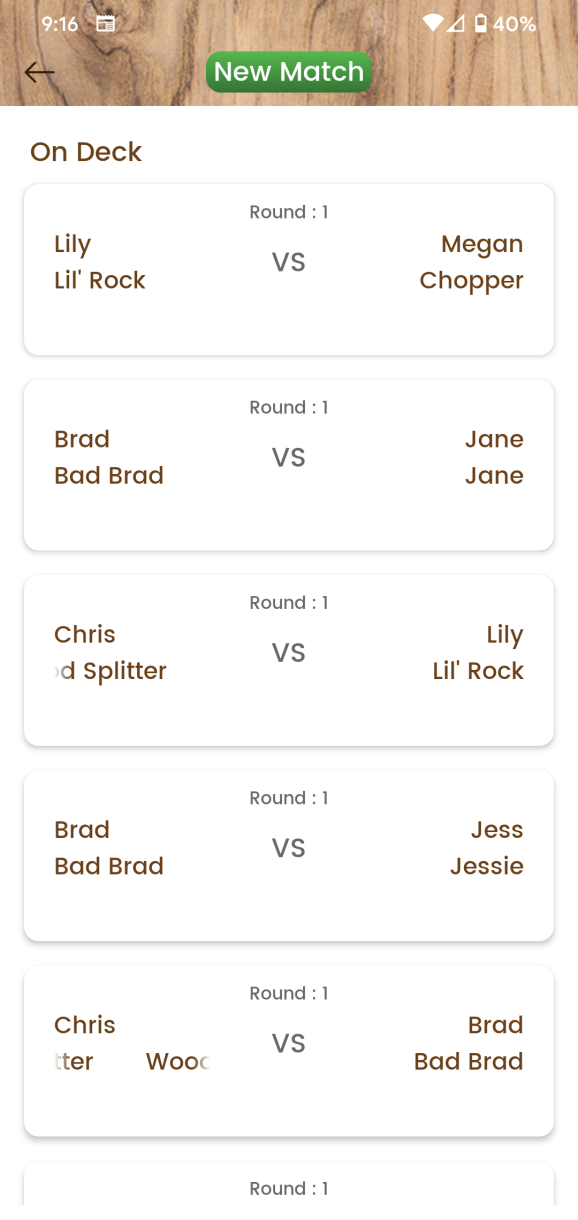The image size is (578, 1220).
Task: Open the Brad vs Jane match card
Action: 289,464
